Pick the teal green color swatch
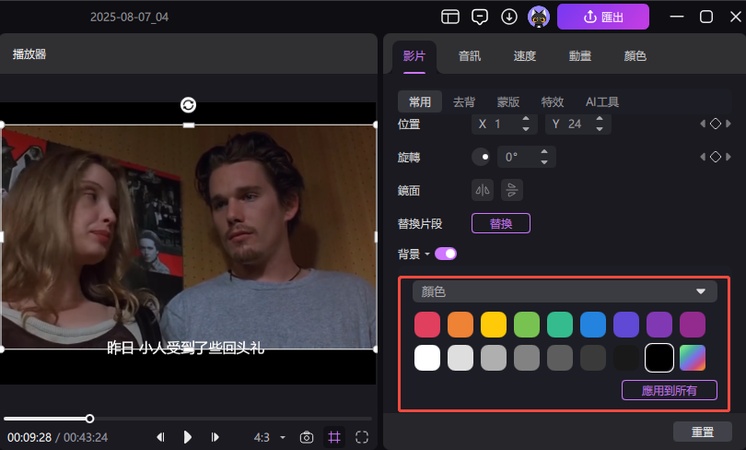Viewport: 746px width, 450px height. coord(560,324)
